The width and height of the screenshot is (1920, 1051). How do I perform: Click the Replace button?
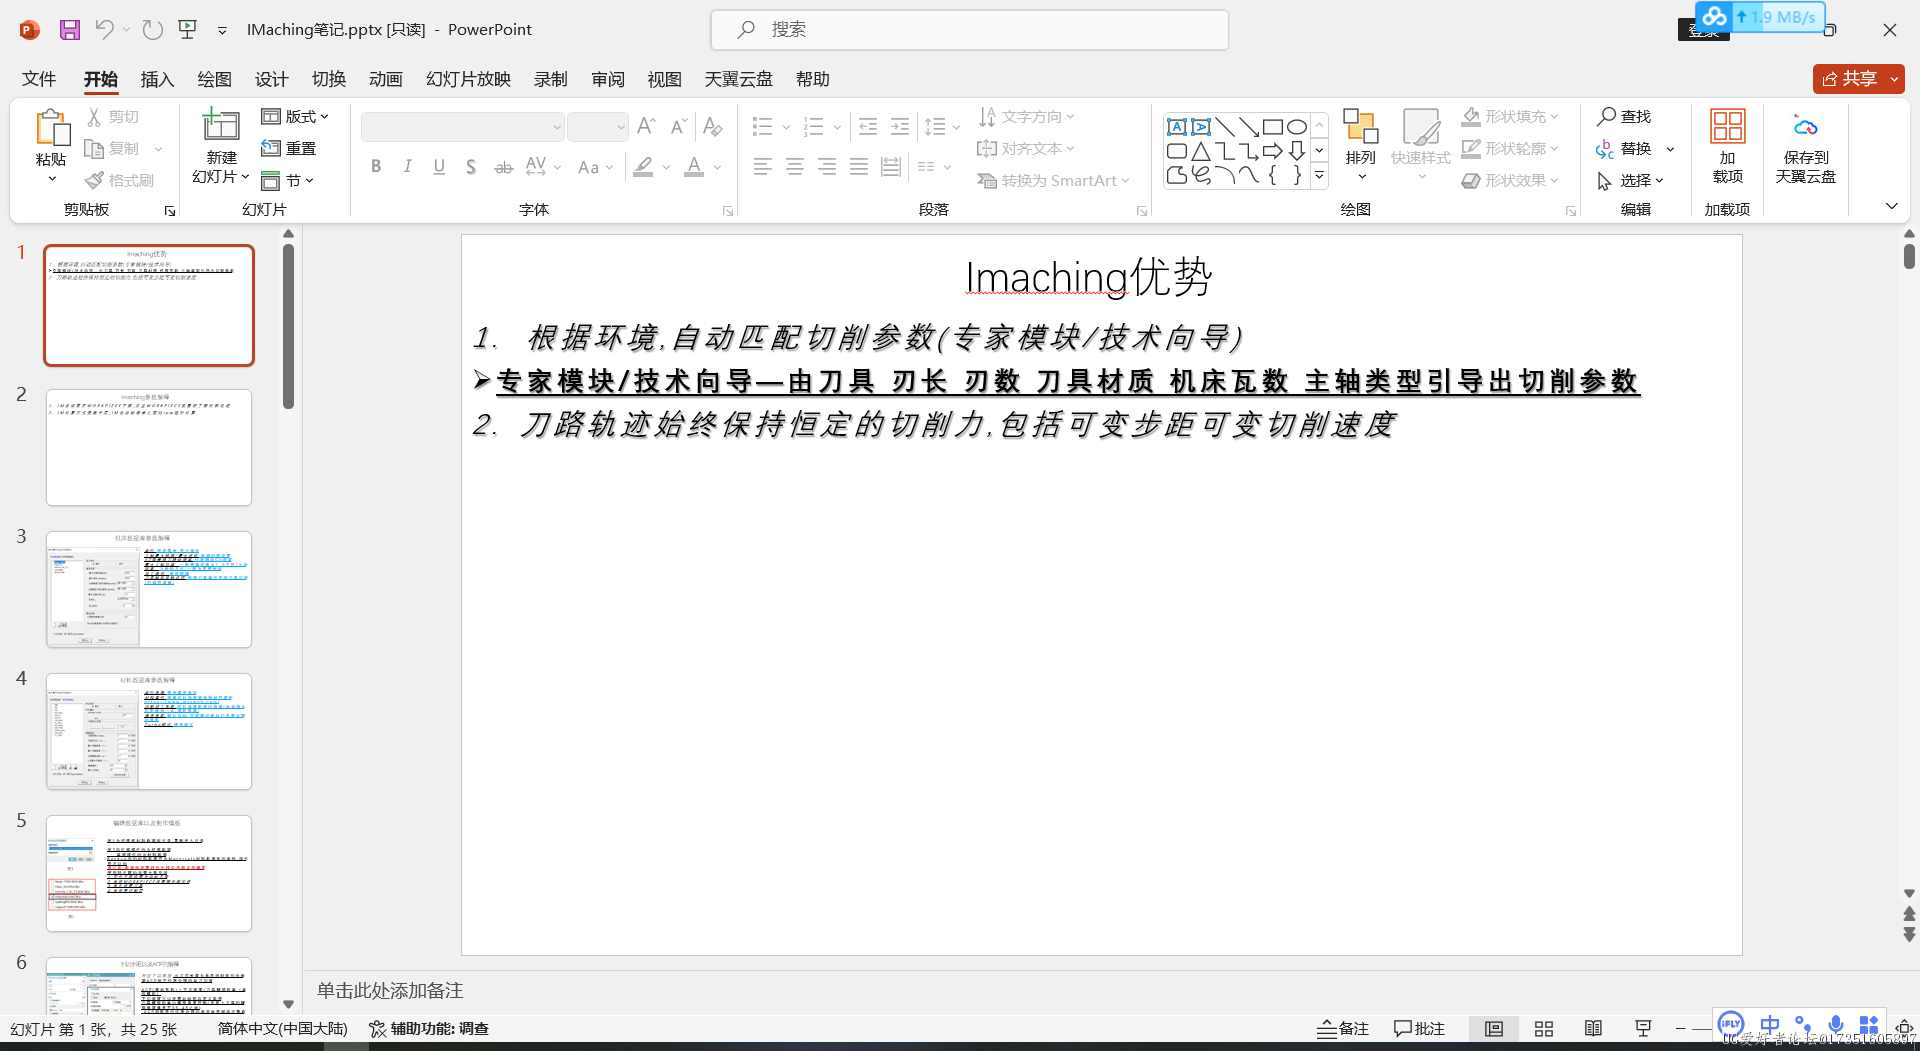pos(1626,149)
